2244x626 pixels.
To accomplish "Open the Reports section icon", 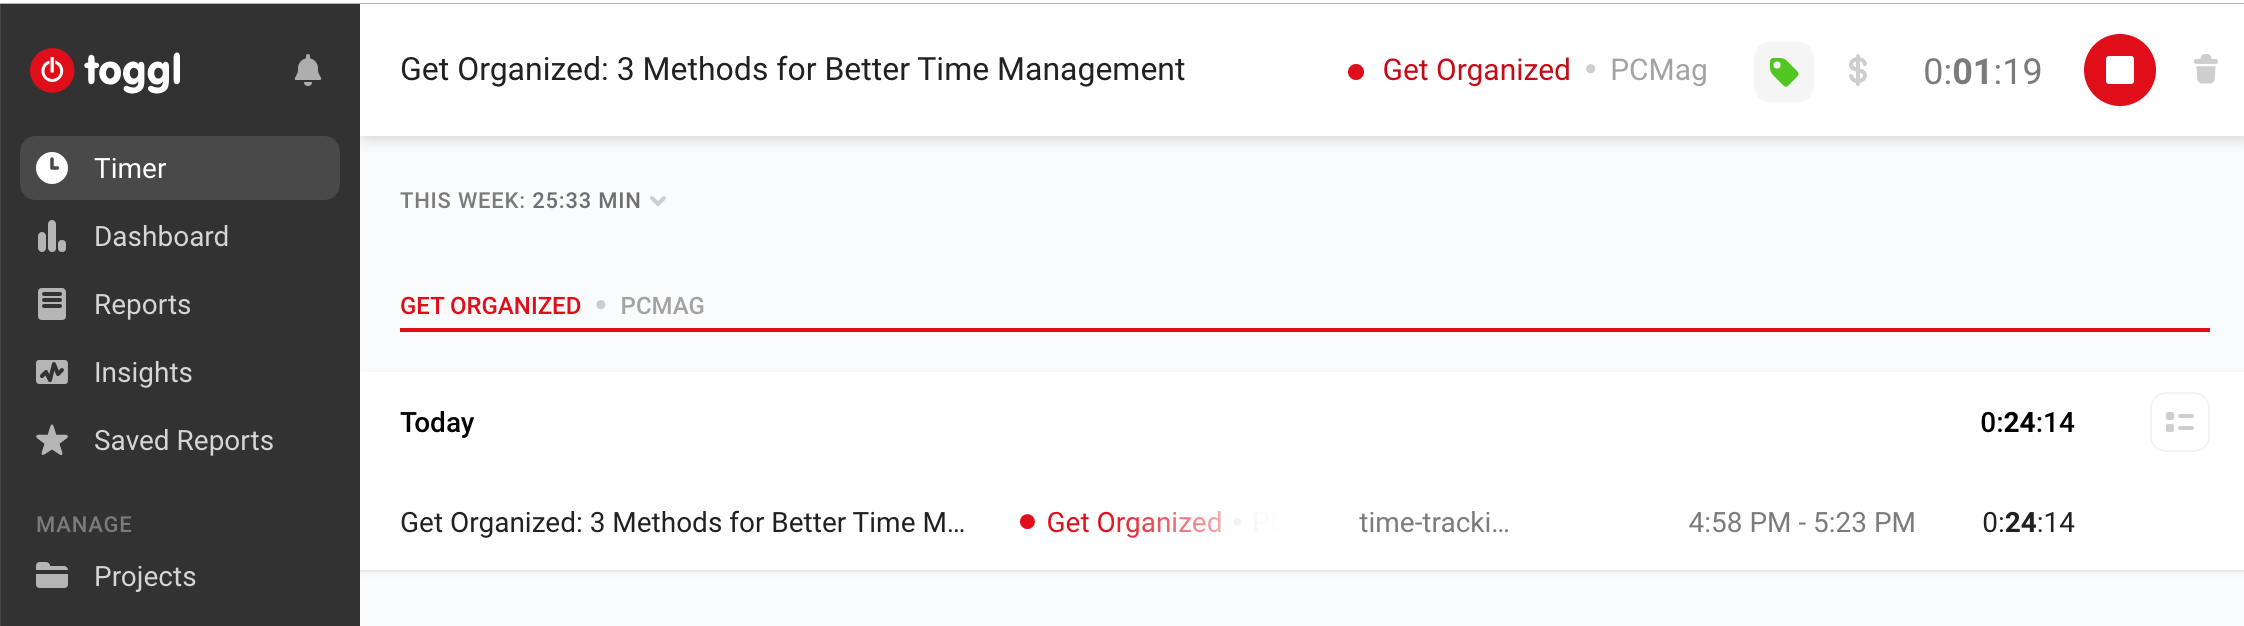I will pyautogui.click(x=52, y=304).
